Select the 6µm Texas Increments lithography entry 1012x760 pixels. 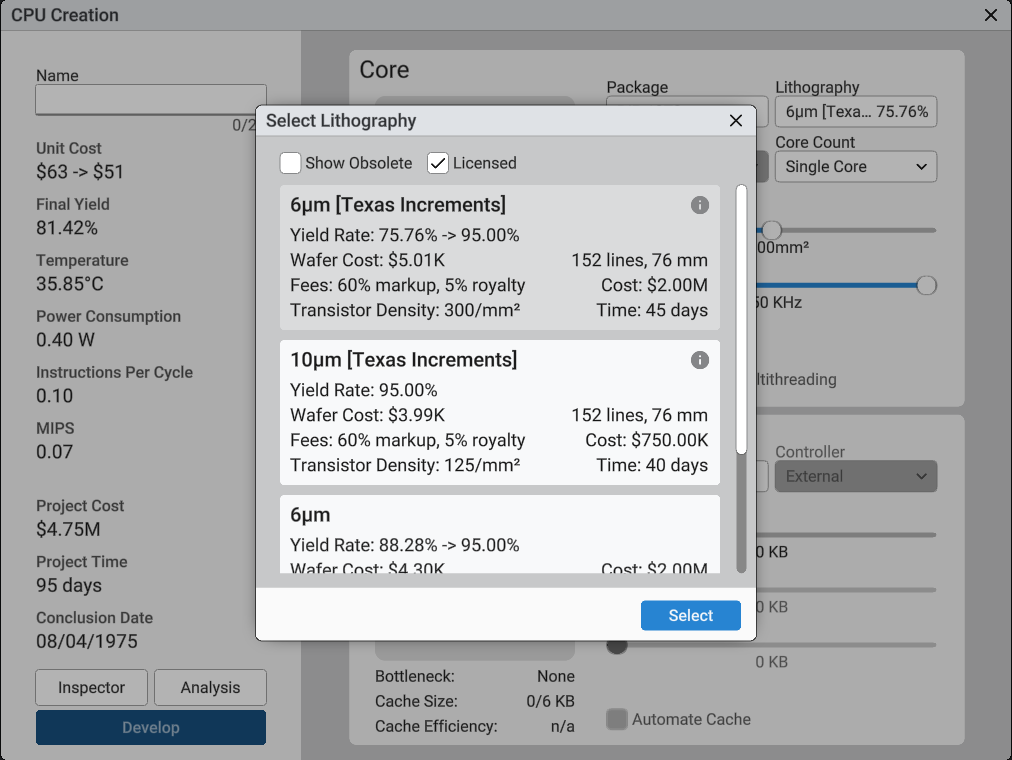point(500,258)
